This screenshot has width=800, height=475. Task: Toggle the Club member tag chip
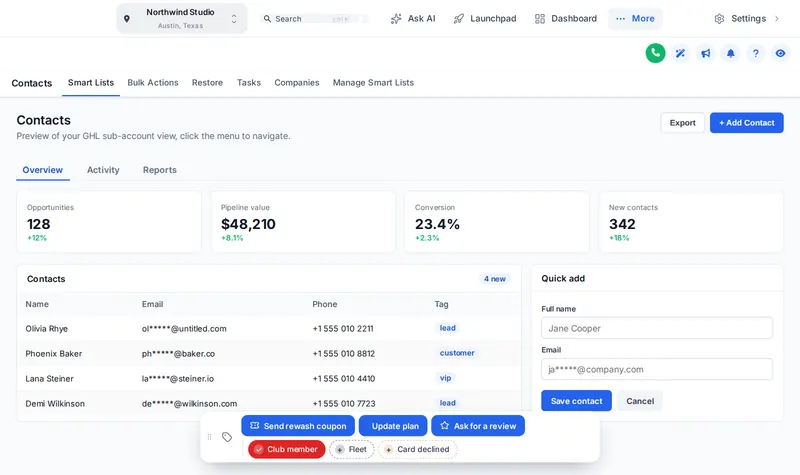pos(287,449)
